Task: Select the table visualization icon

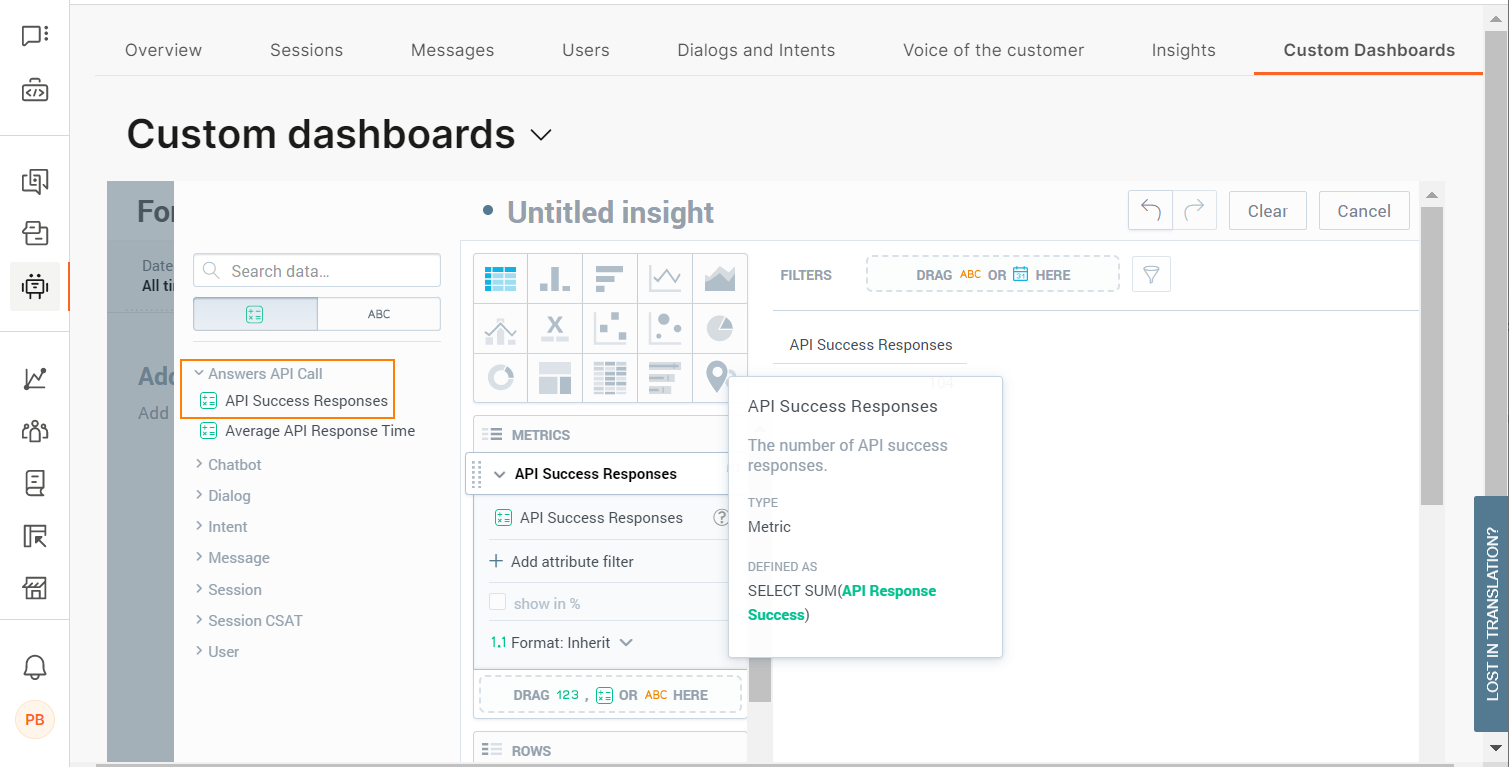Action: coord(500,278)
